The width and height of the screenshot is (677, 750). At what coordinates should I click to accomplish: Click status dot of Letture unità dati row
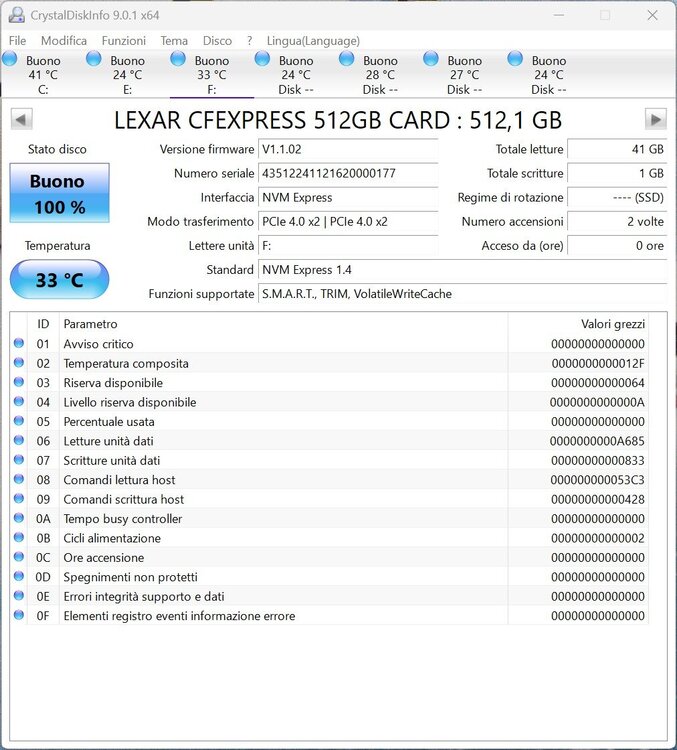[19, 440]
